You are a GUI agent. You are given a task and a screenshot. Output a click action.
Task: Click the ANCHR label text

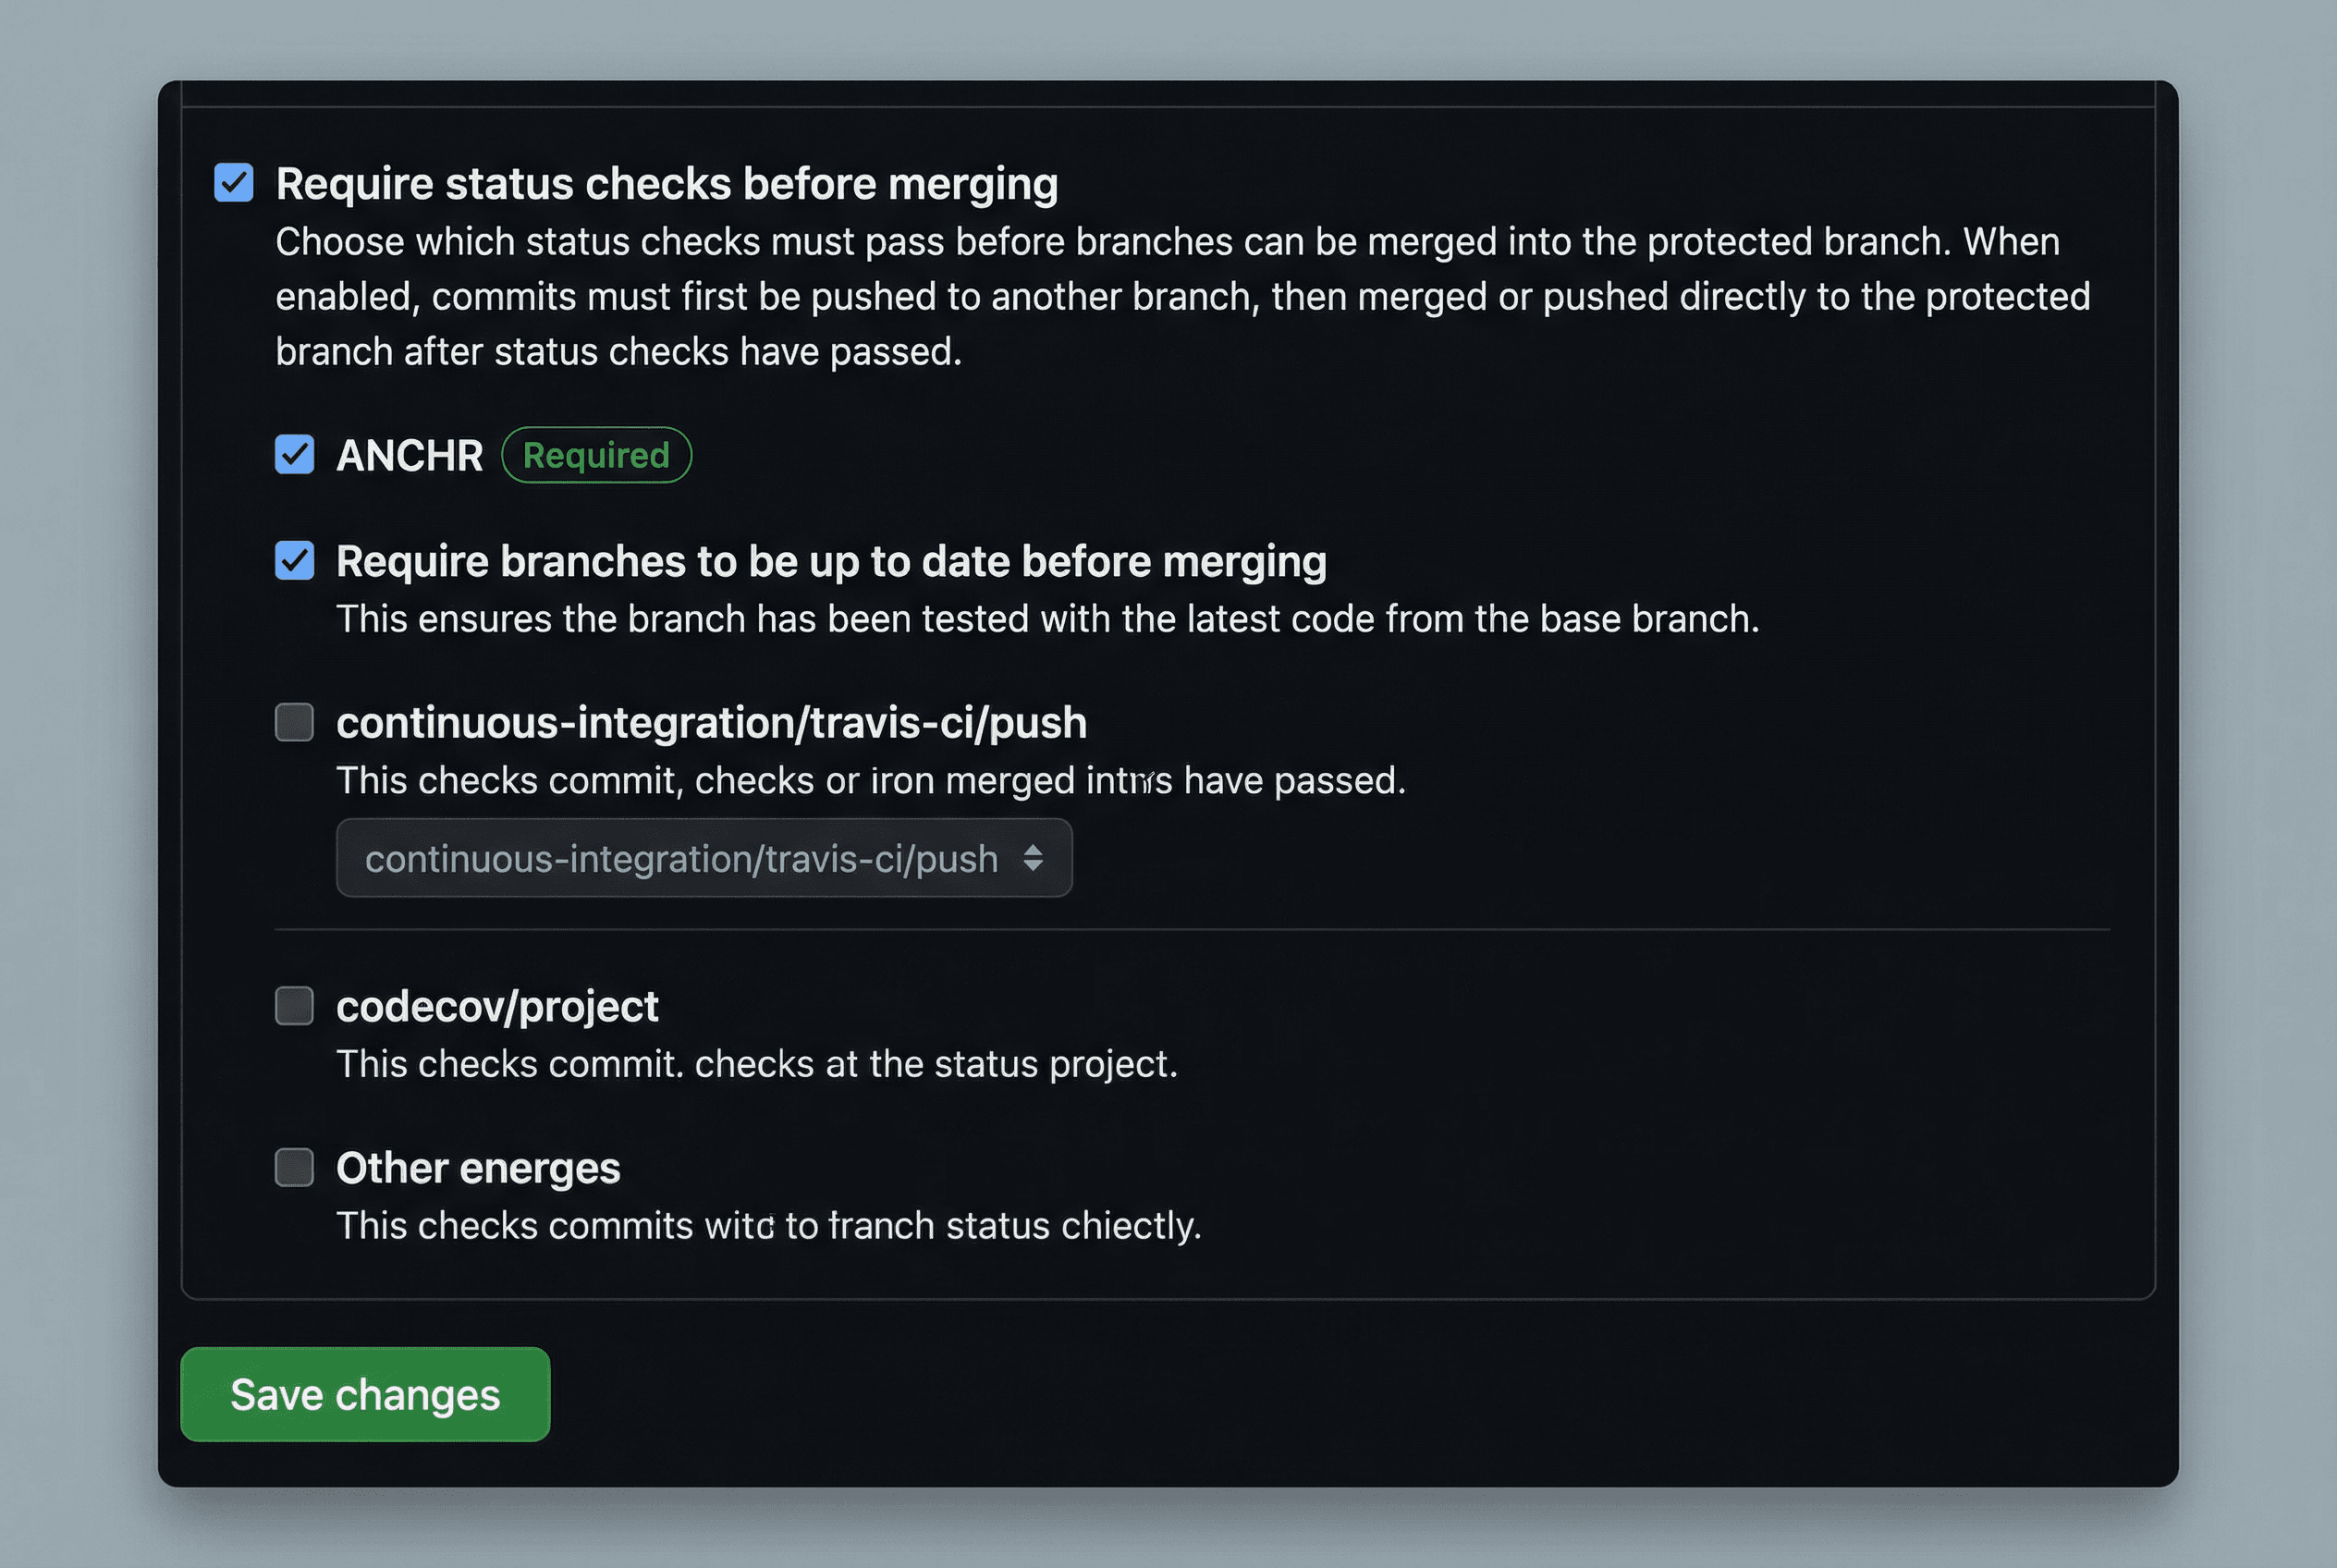[410, 455]
